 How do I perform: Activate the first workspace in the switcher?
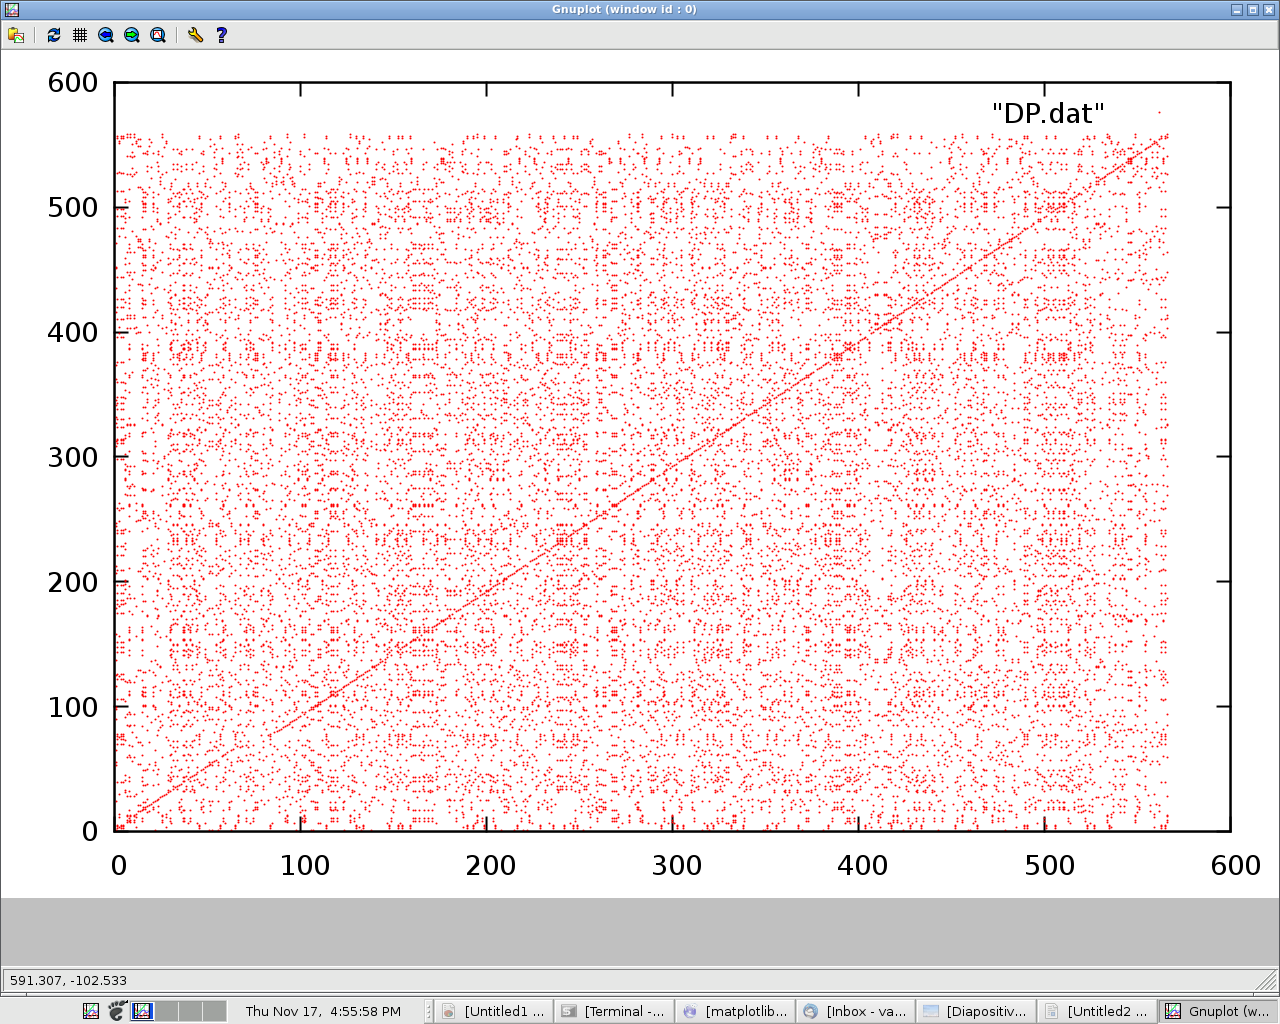143,1011
